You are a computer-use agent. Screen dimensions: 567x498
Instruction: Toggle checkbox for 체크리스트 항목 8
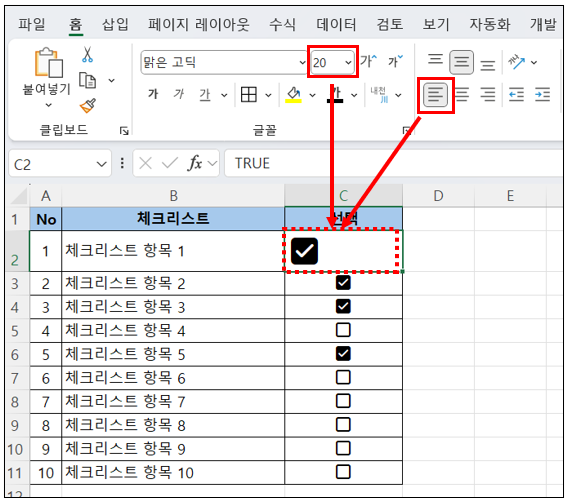click(x=343, y=425)
